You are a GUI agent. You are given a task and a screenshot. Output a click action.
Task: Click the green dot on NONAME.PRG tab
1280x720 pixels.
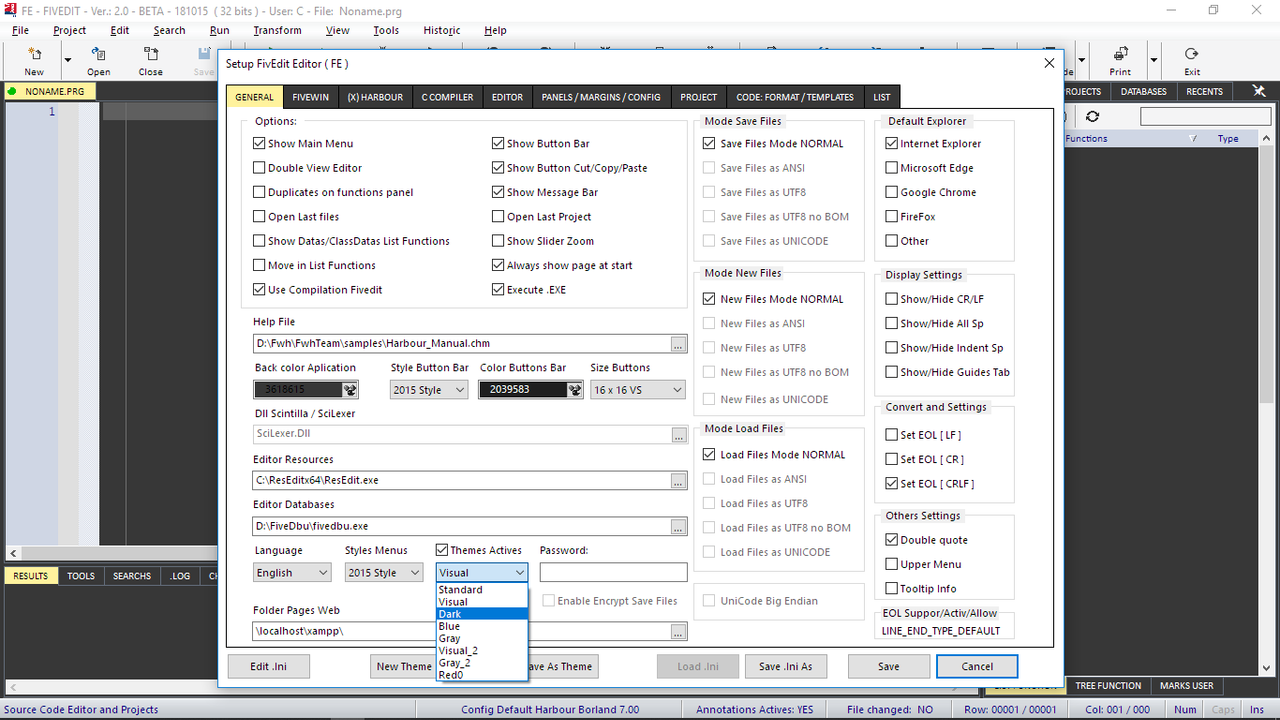pos(13,91)
